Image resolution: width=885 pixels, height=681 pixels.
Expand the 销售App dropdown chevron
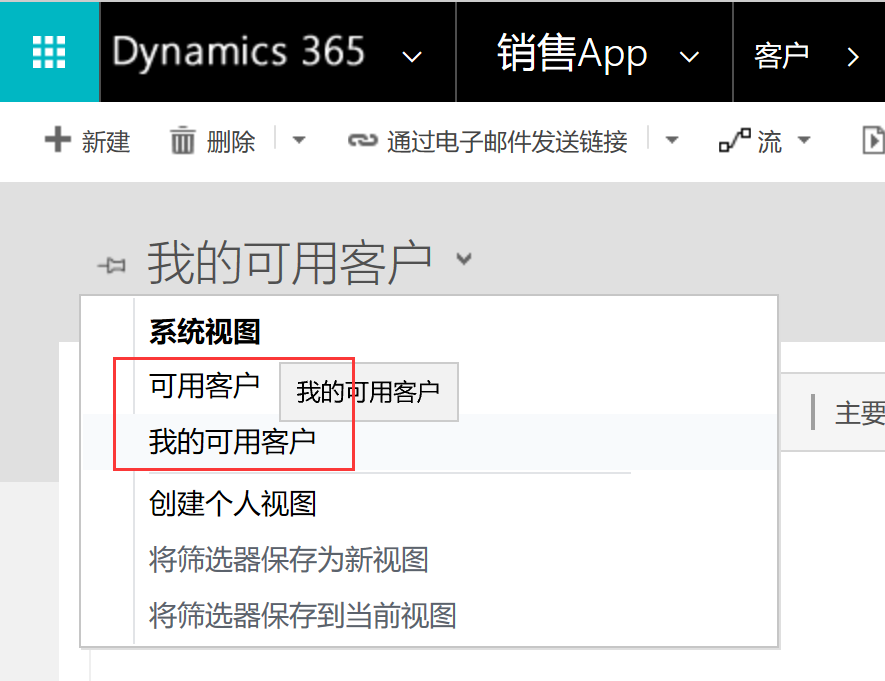[x=689, y=56]
